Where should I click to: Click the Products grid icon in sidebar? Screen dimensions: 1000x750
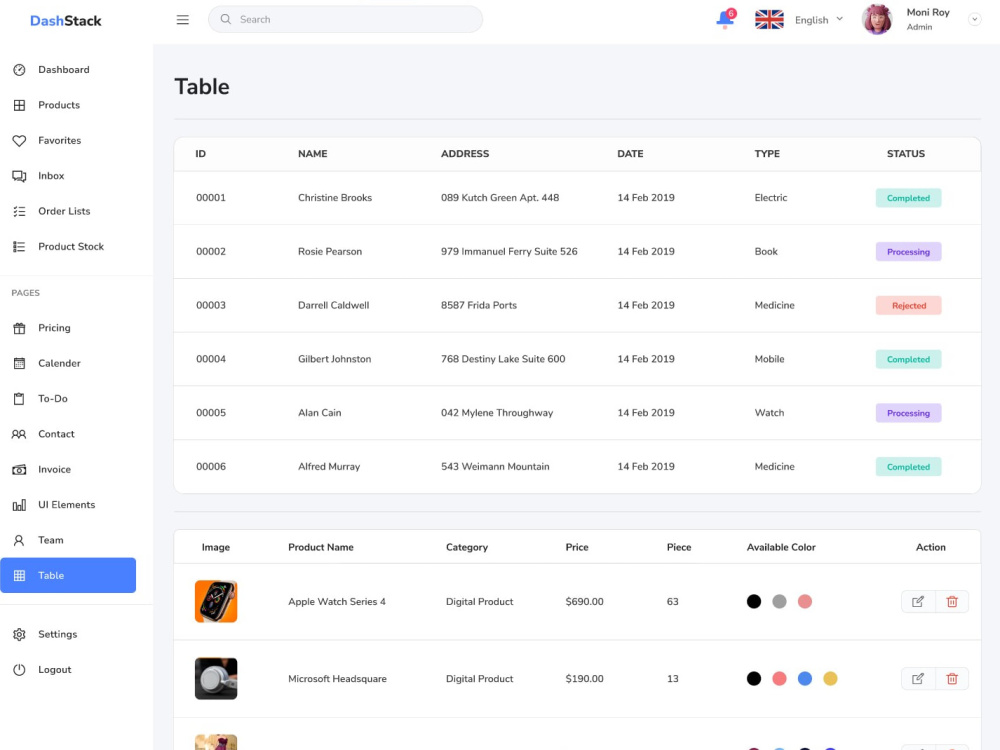(x=19, y=105)
